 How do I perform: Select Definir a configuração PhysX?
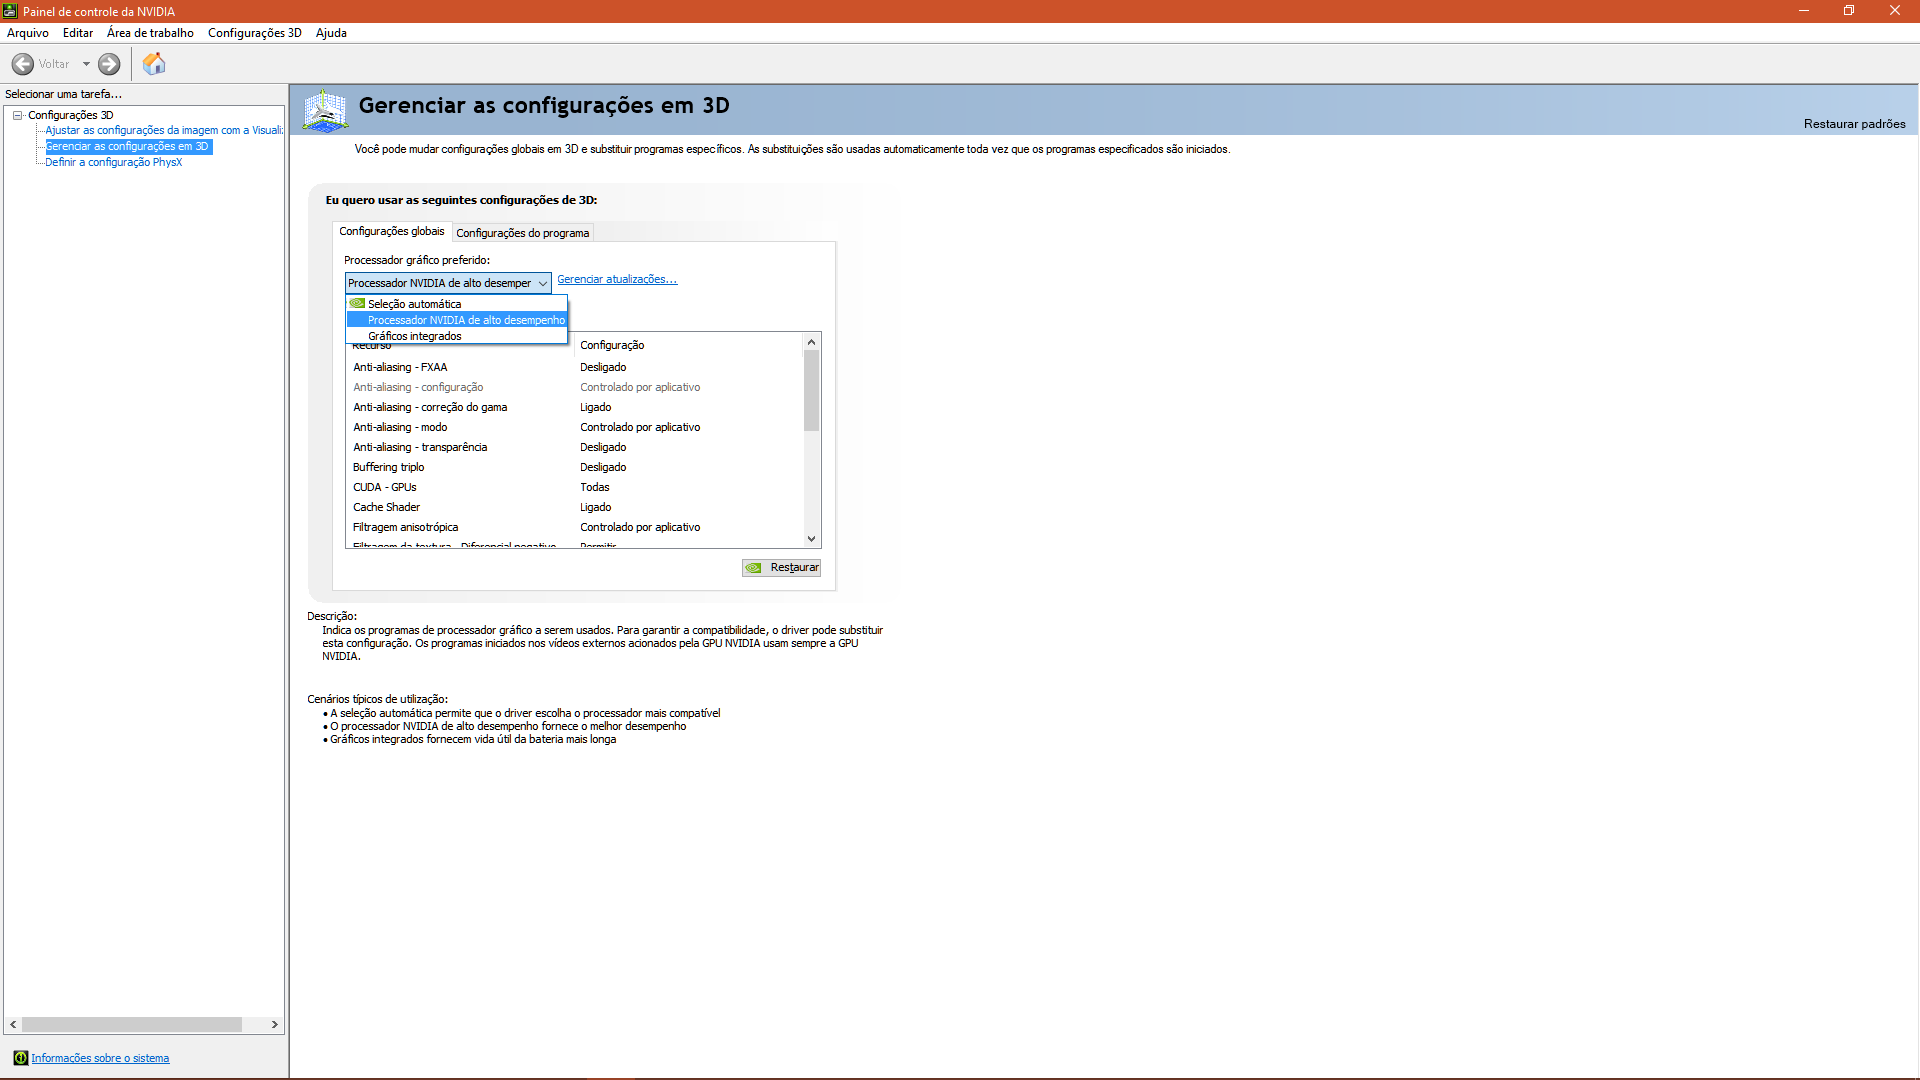(113, 162)
